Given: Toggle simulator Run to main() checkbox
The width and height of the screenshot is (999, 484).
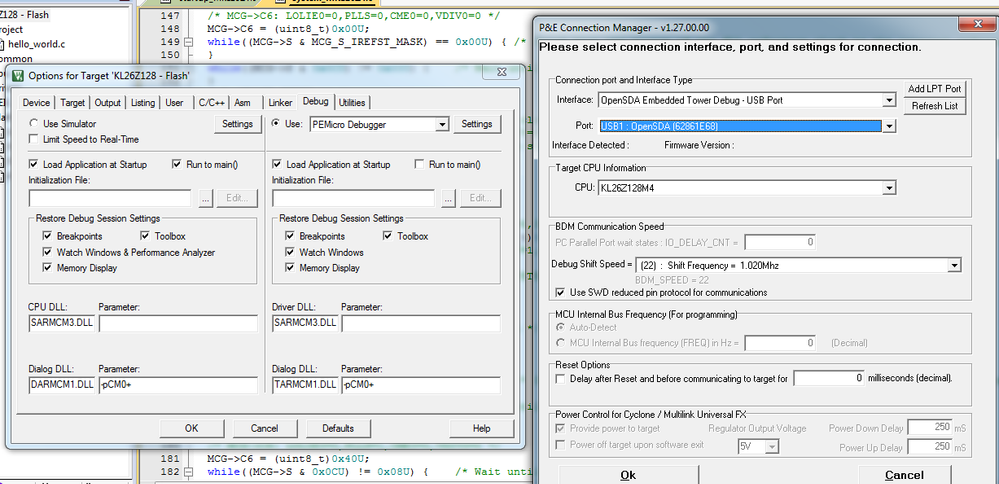Looking at the screenshot, I should pos(176,164).
